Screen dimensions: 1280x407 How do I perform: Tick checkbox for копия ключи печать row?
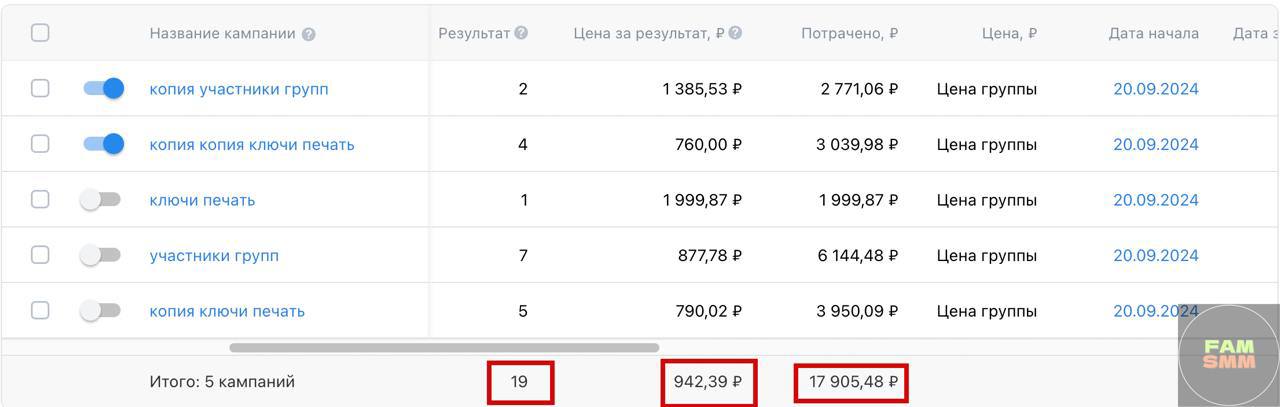(x=40, y=310)
